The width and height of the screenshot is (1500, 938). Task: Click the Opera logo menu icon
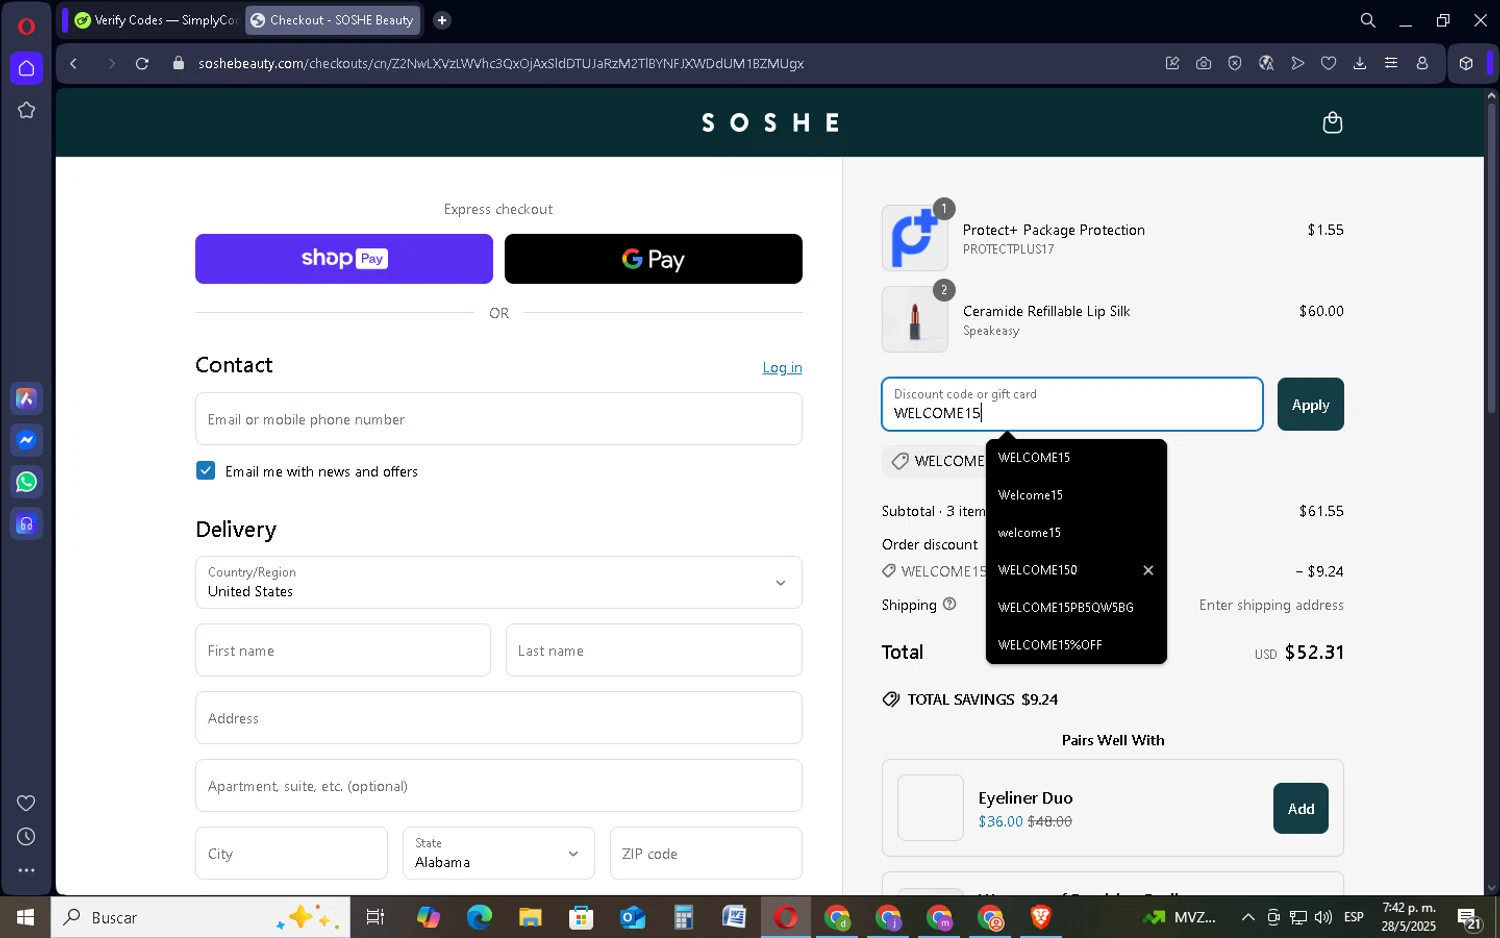point(26,26)
